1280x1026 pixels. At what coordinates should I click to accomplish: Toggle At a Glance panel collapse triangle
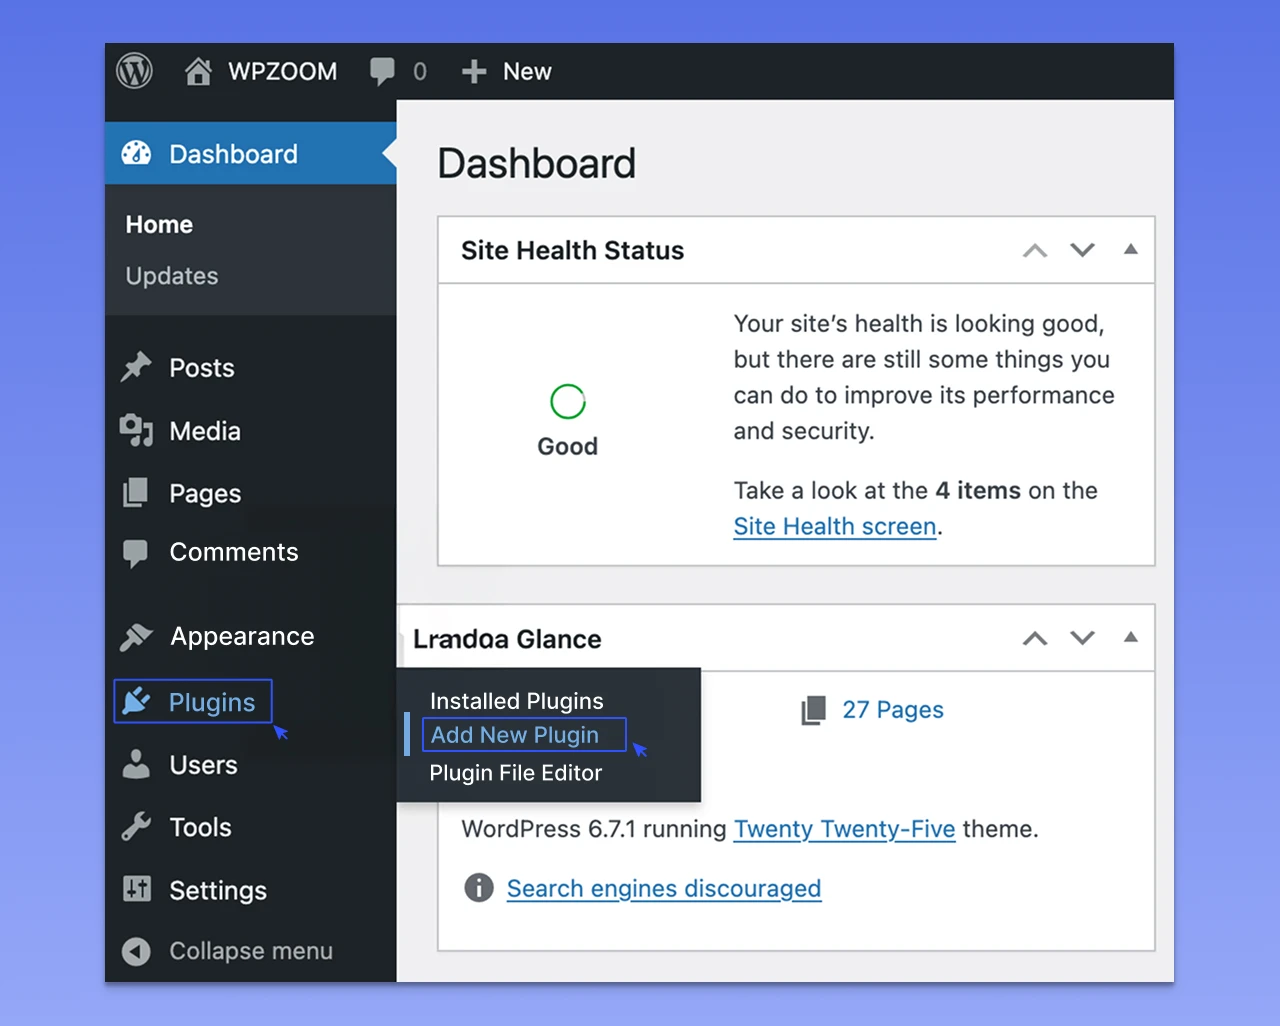(1131, 637)
